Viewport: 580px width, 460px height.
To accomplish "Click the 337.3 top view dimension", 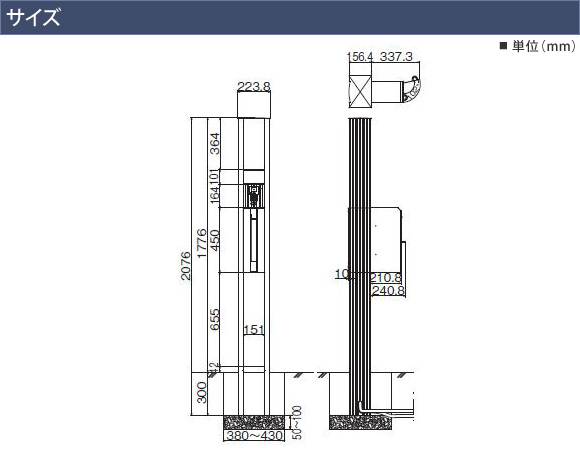I will 396,57.
